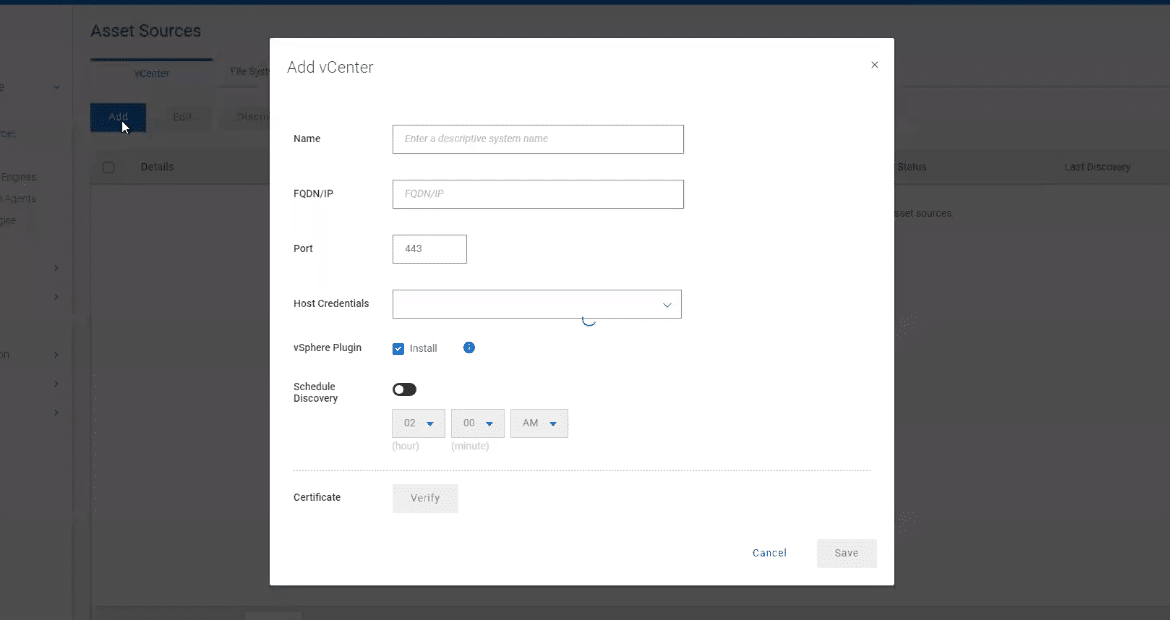Open the Host Credentials dropdown

[537, 304]
